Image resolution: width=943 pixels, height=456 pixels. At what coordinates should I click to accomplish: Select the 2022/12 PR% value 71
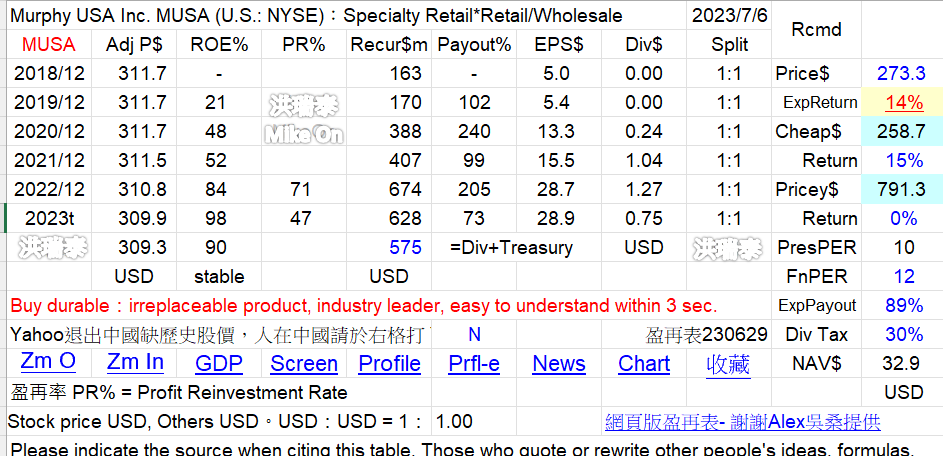(x=304, y=189)
